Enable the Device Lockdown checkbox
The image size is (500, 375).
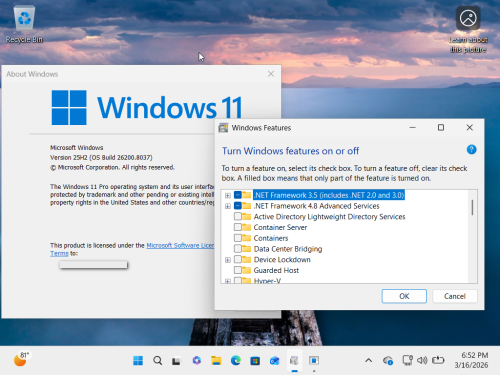pos(238,259)
